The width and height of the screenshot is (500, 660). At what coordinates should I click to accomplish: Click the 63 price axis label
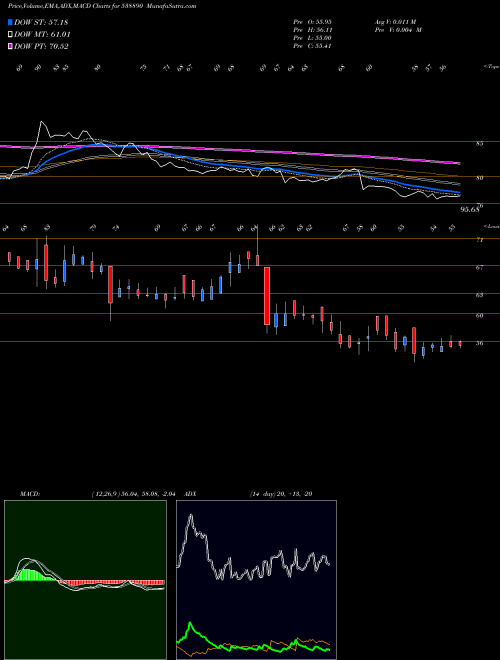[479, 295]
